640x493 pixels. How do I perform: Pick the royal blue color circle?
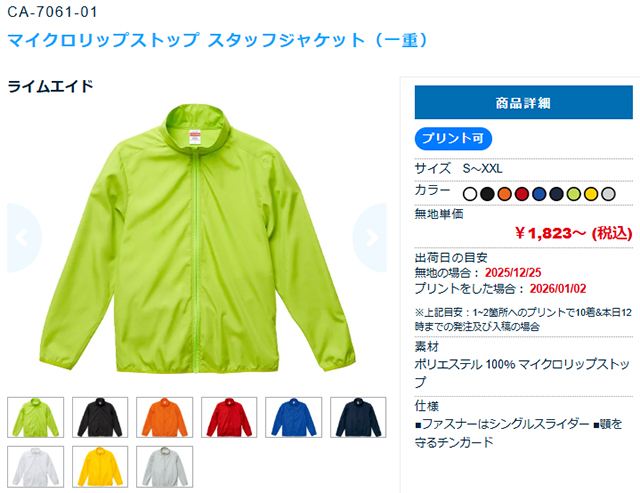pos(539,194)
